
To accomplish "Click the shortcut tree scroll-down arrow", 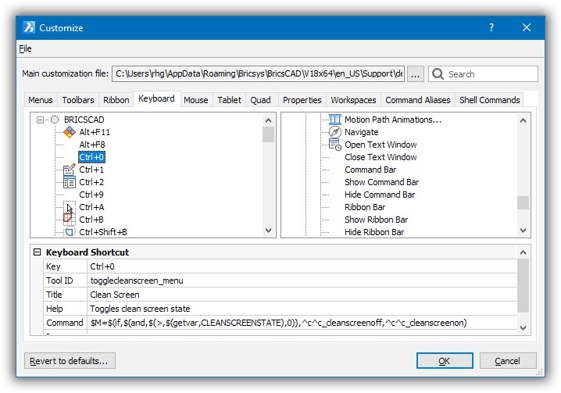I will pyautogui.click(x=268, y=231).
